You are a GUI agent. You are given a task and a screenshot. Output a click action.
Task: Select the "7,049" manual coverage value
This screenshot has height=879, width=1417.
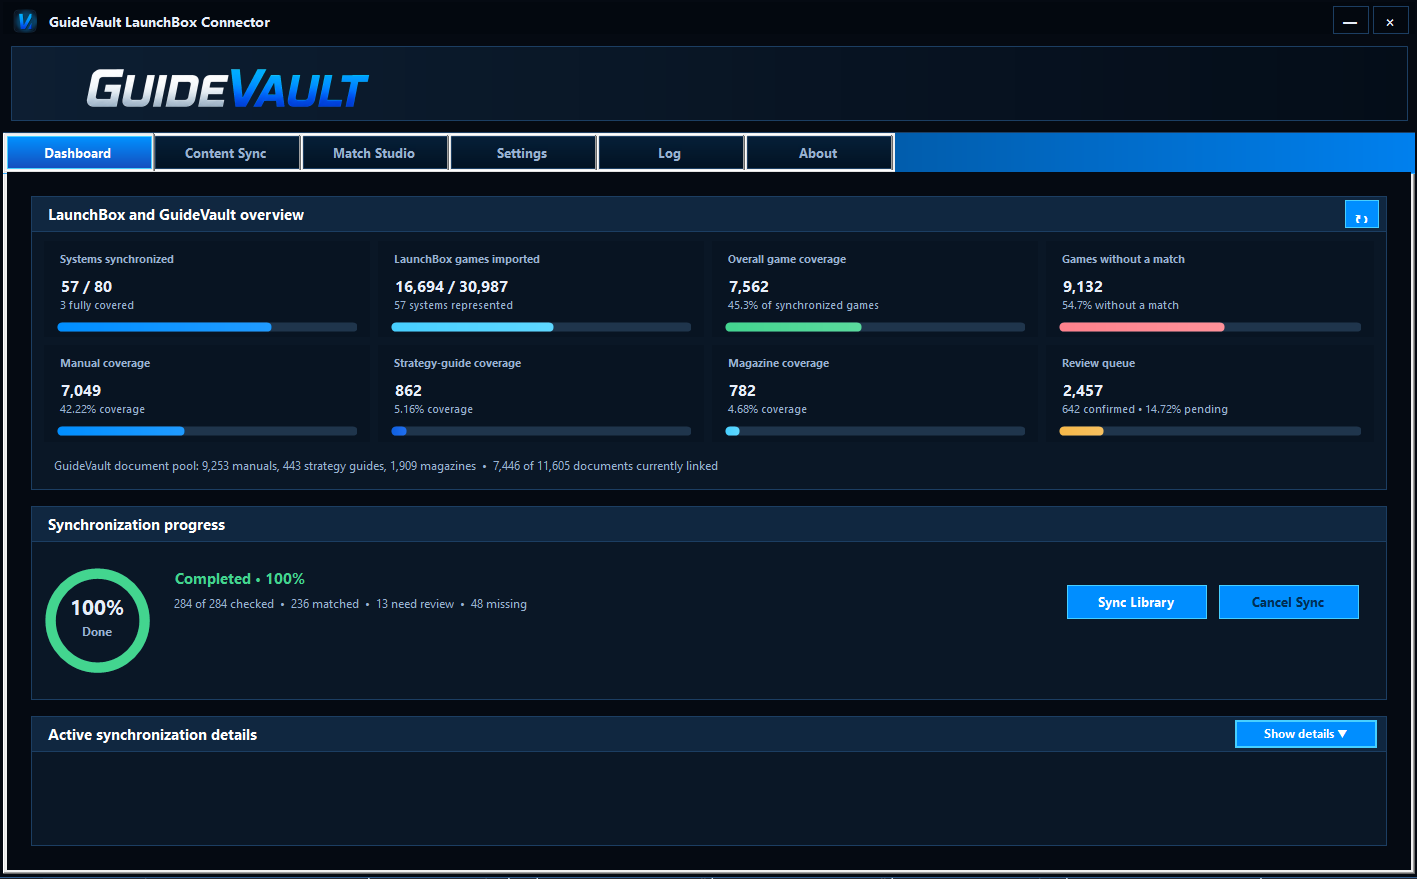tap(80, 391)
